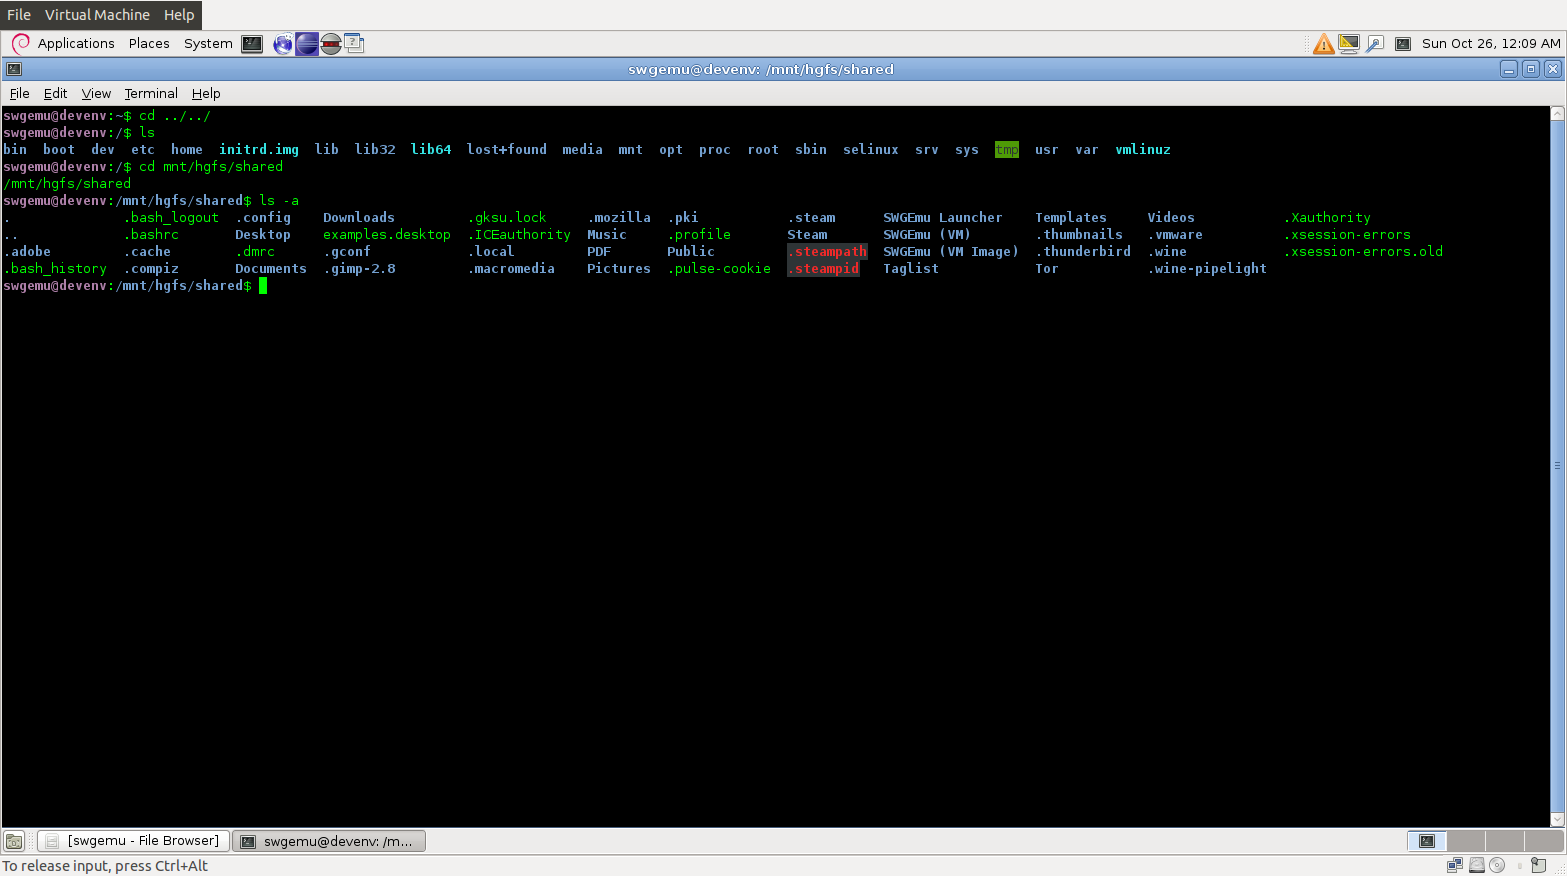Open the orange warning notification icon
Image resolution: width=1567 pixels, height=876 pixels.
click(x=1323, y=44)
